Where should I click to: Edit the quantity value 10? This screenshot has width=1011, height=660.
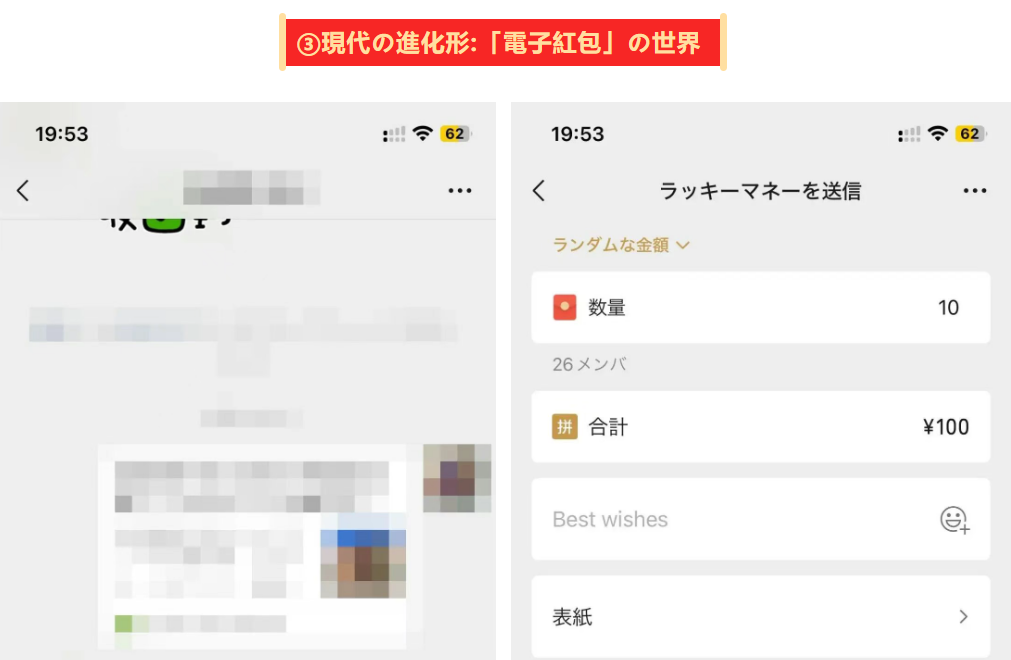[948, 307]
